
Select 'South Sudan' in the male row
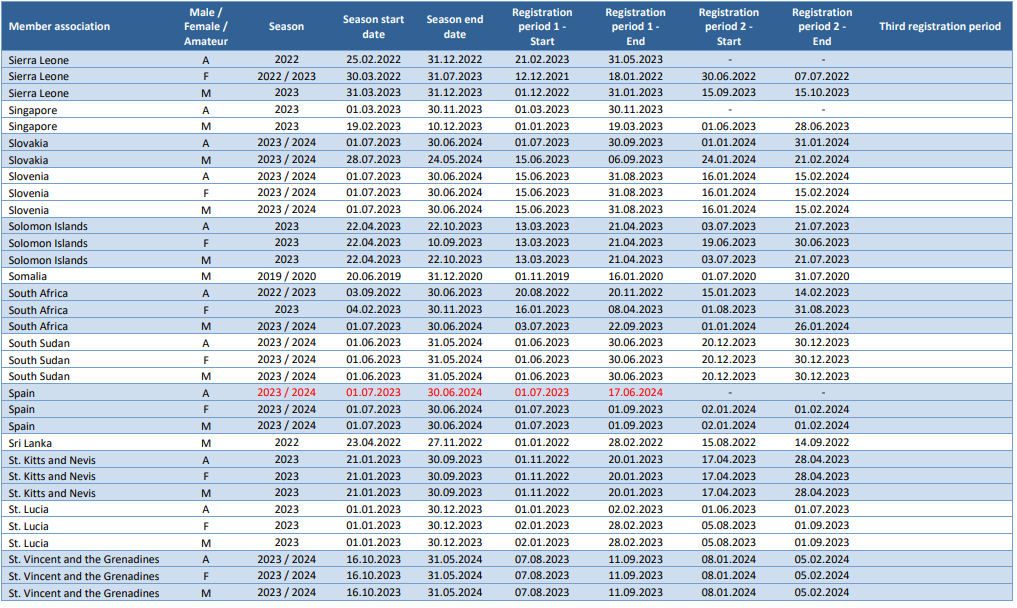39,376
